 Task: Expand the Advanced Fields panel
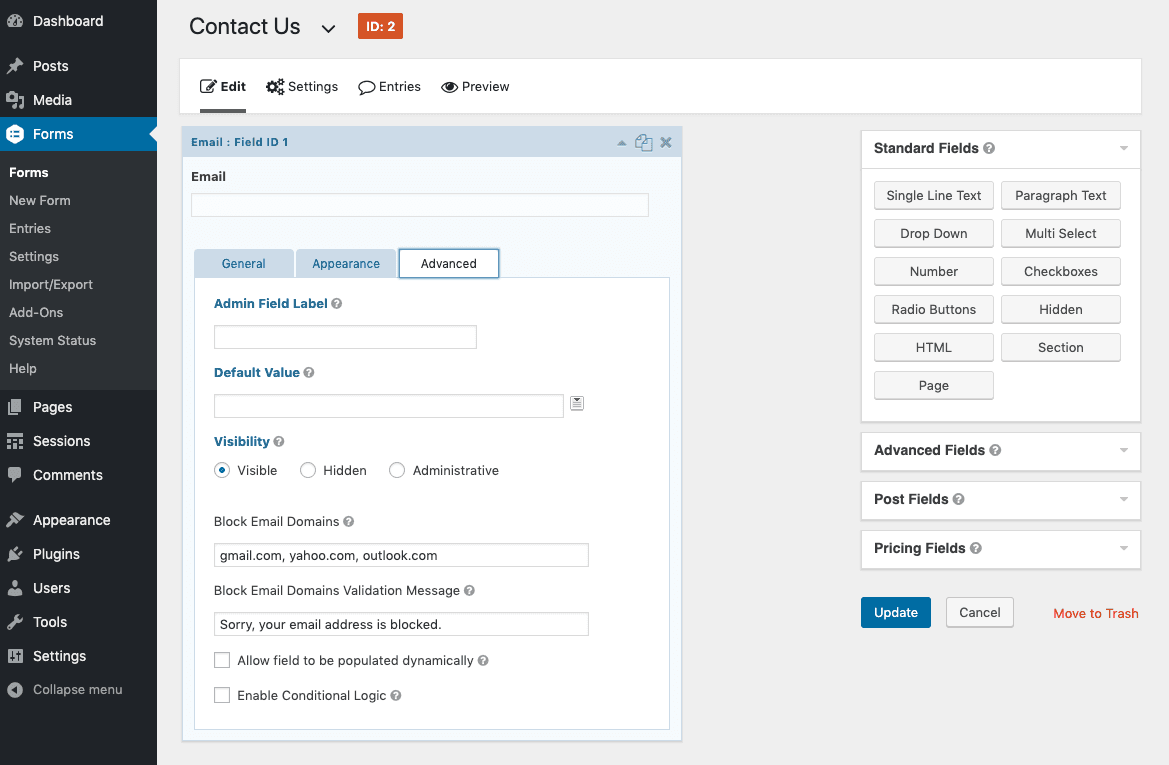pos(1124,450)
